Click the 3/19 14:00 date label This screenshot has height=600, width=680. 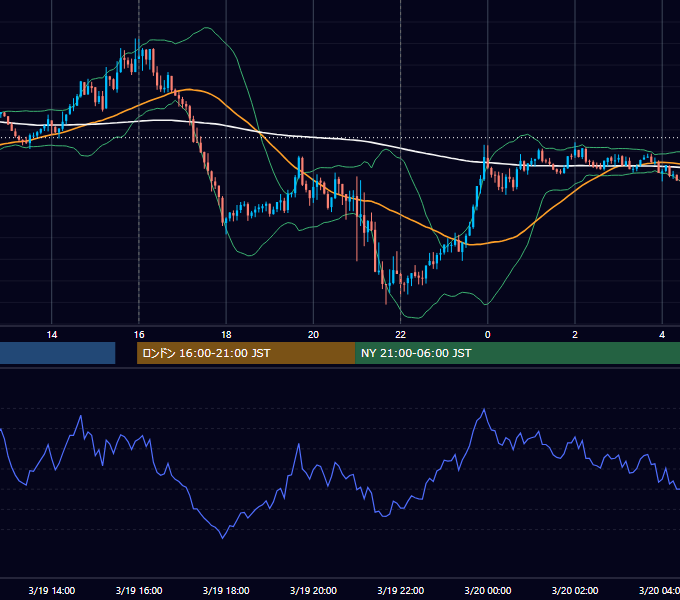coord(52,590)
